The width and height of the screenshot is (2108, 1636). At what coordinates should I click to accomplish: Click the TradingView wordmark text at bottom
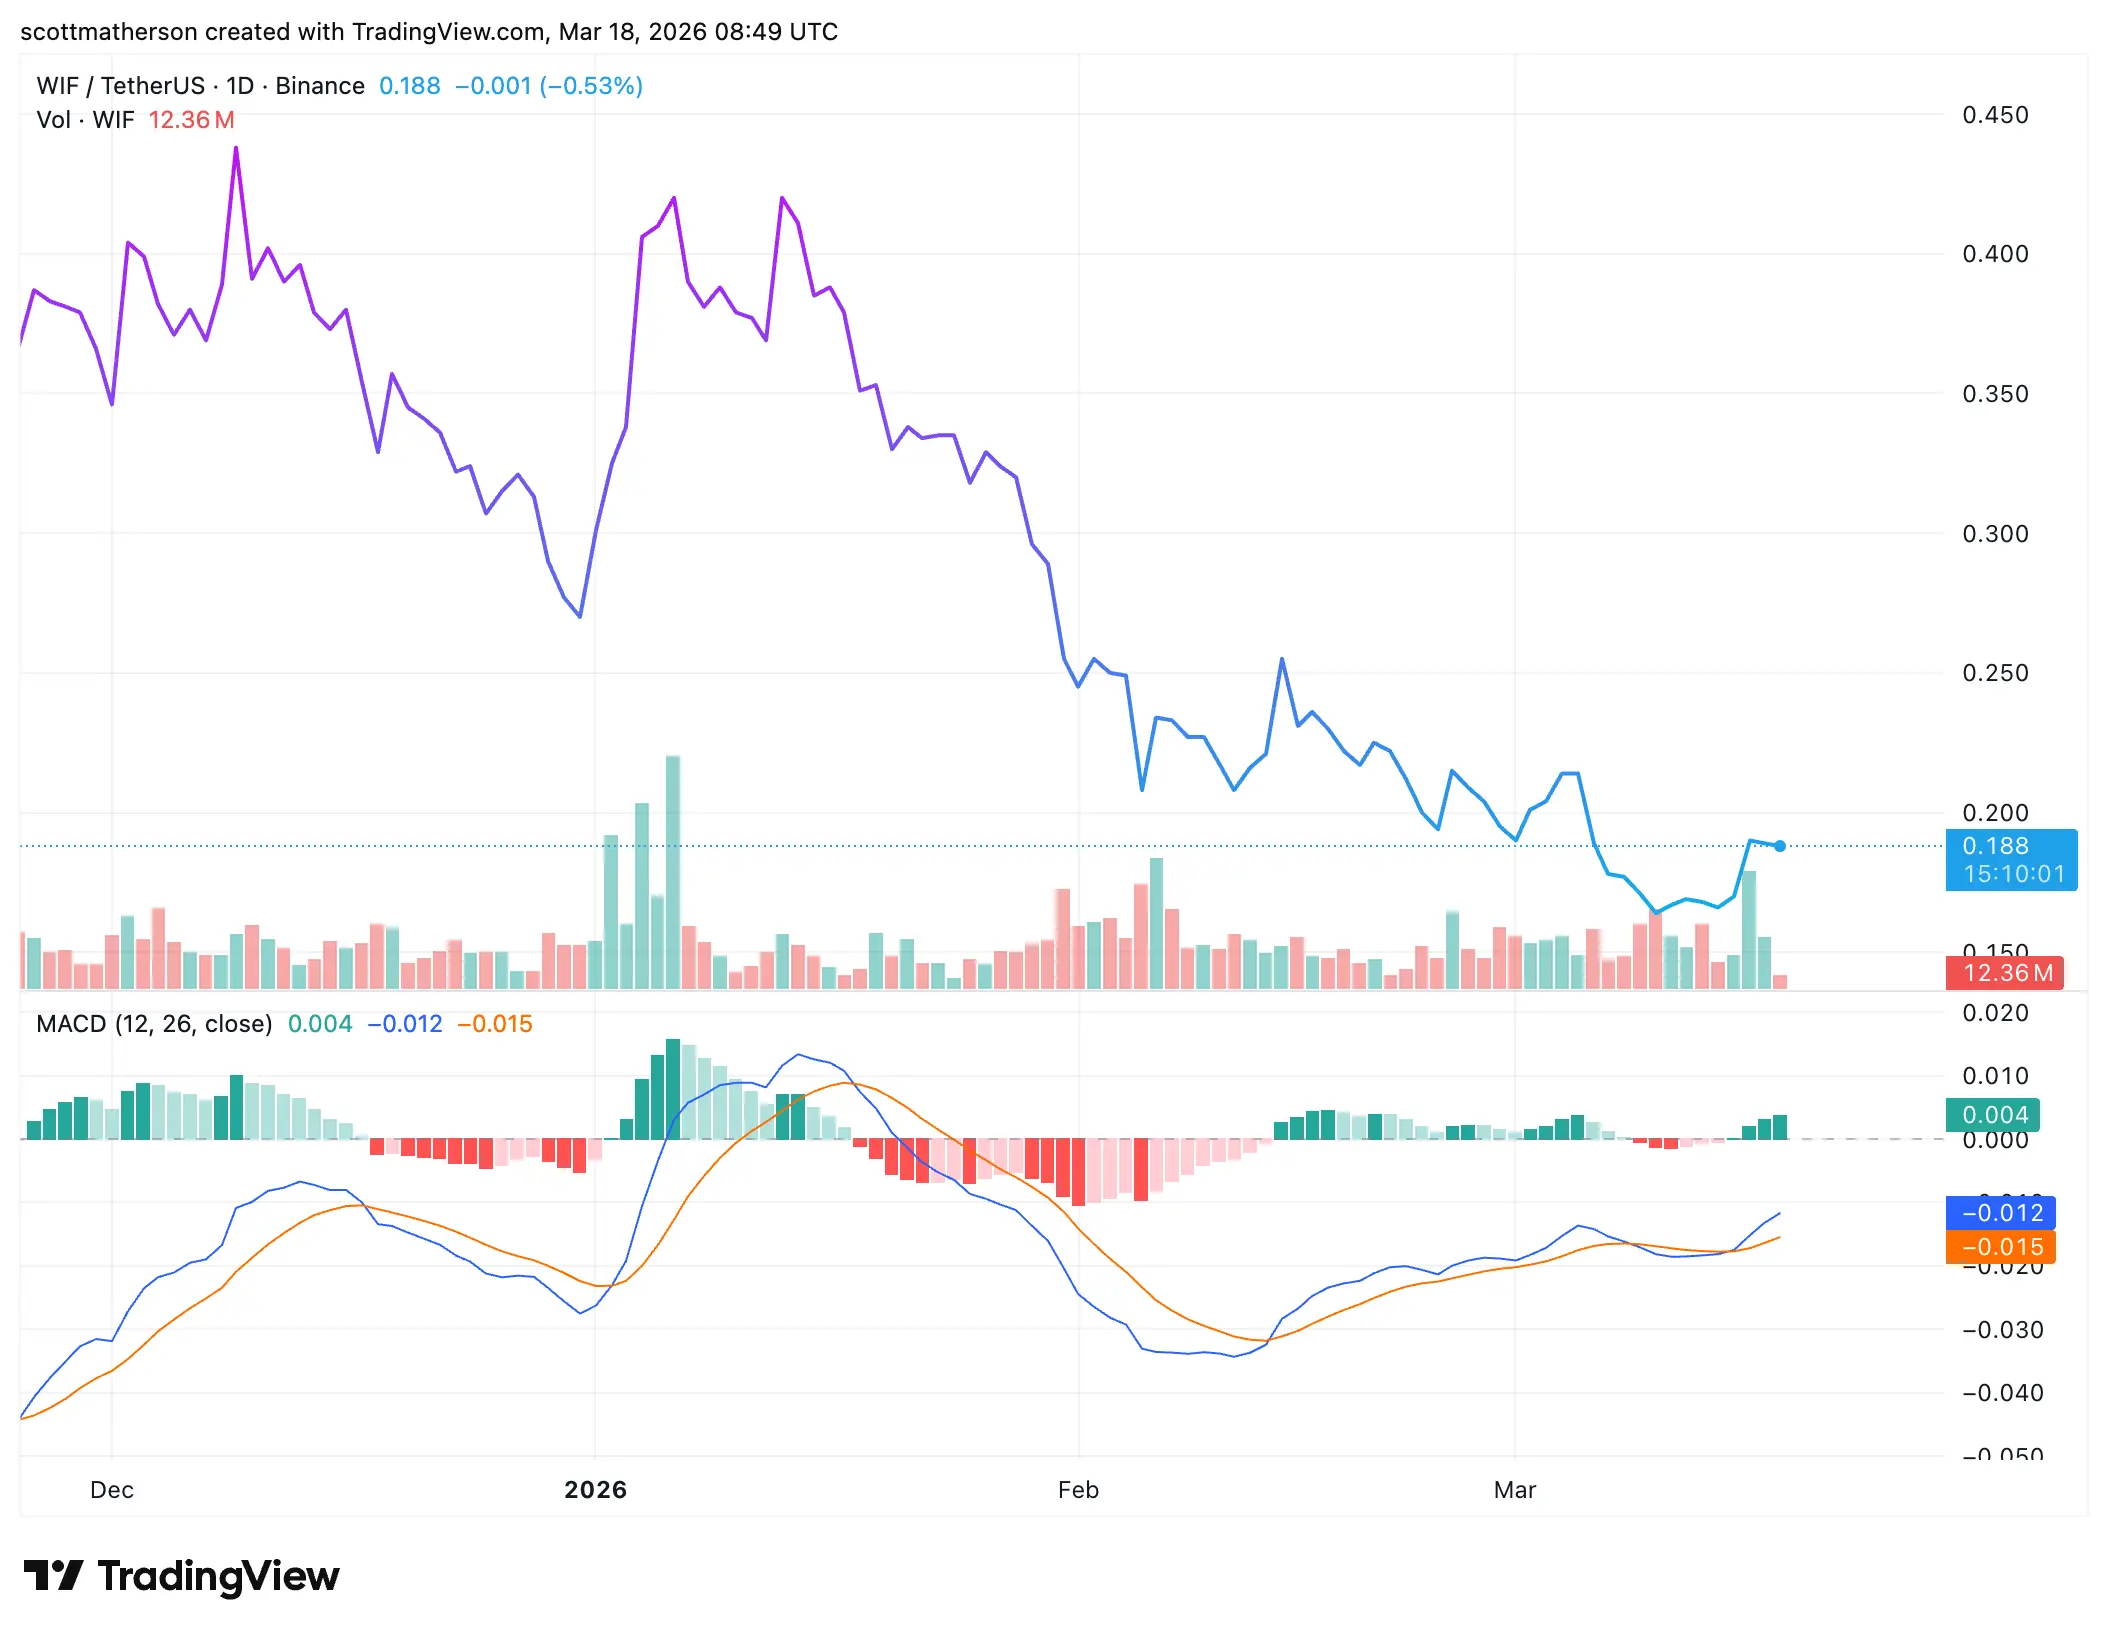pos(218,1576)
